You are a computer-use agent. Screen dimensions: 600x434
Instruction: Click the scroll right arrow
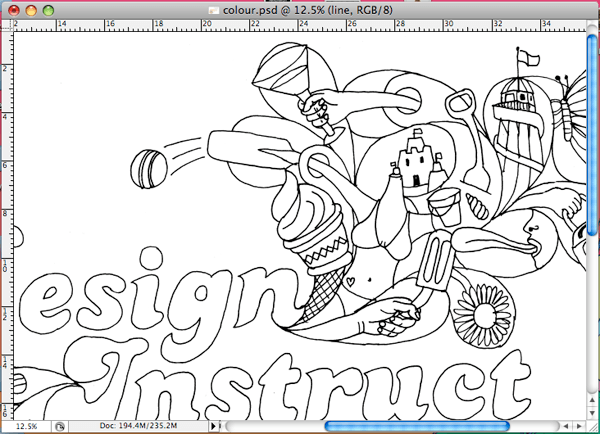(579, 426)
